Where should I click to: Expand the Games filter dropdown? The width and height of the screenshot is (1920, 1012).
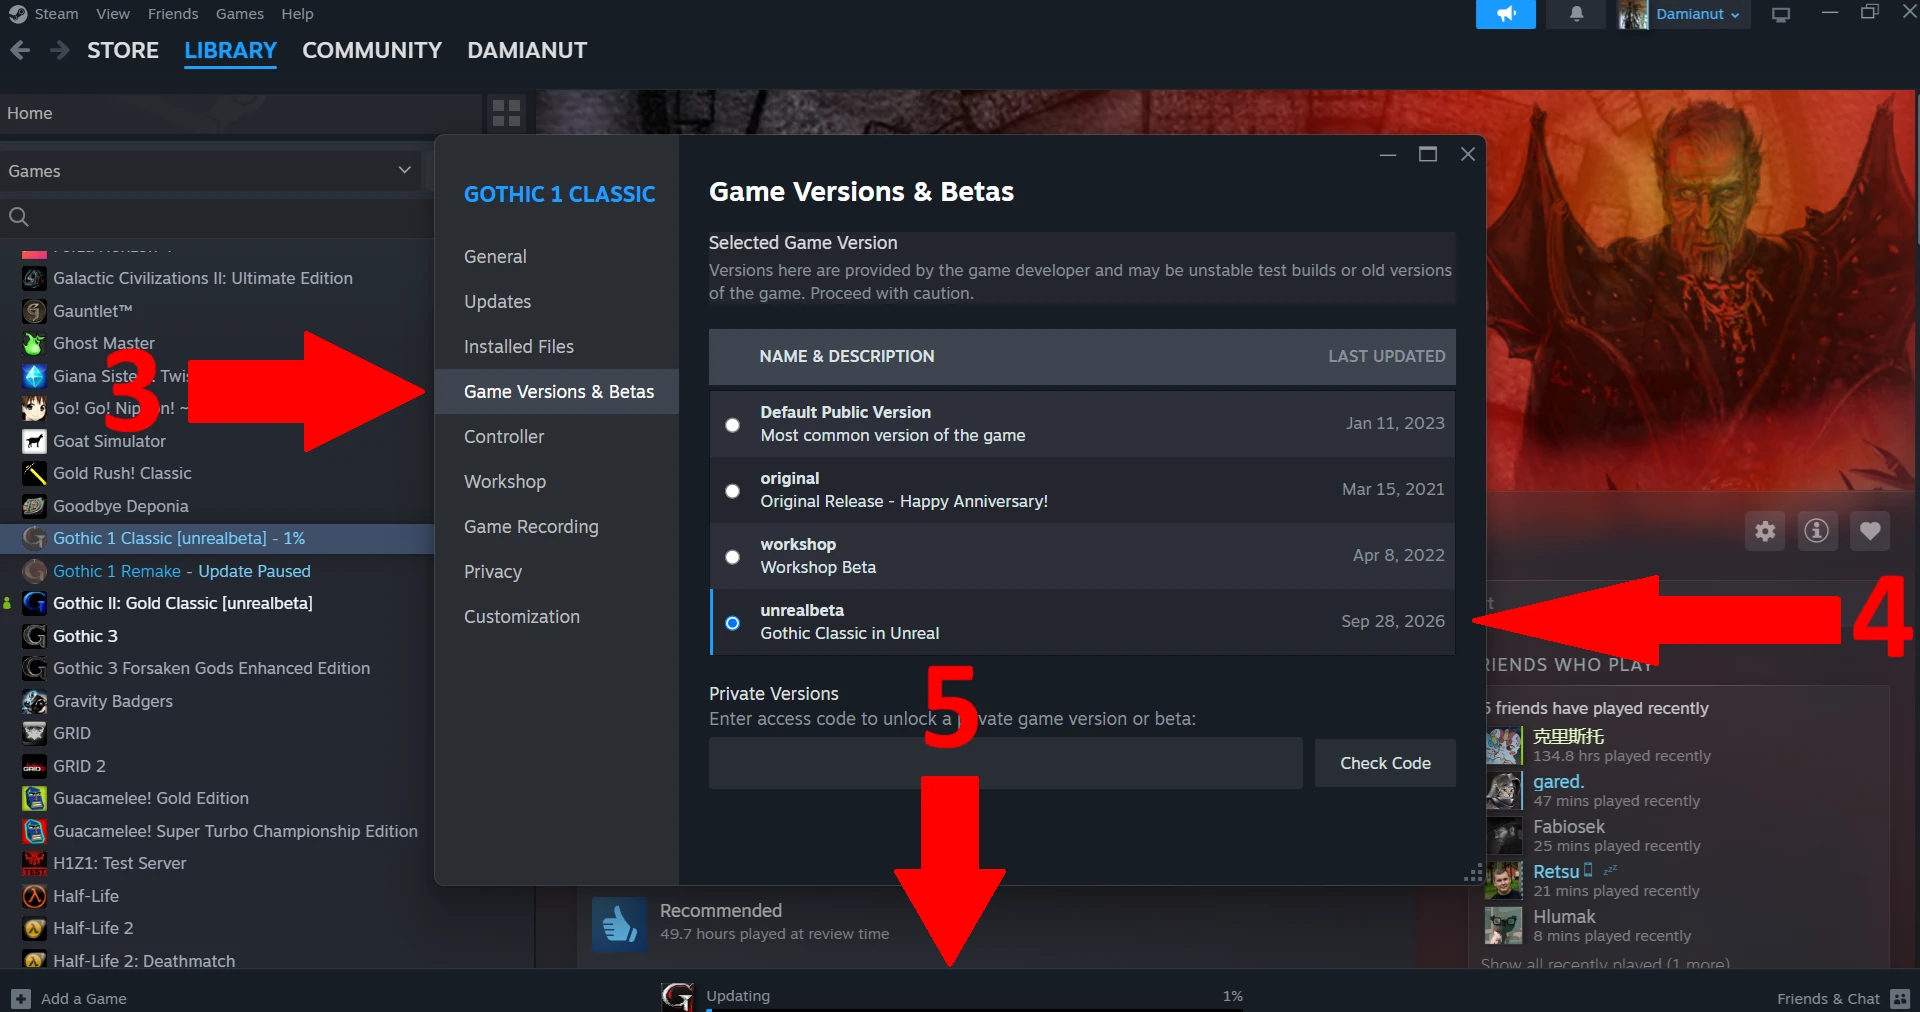[x=404, y=170]
